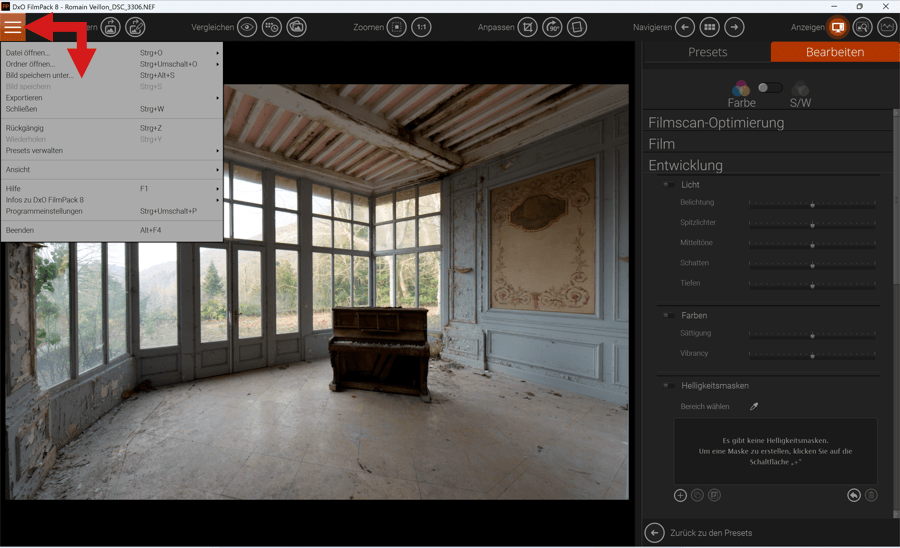Expand the Filmscan-Optimierung section
Screen dimensions: 900x548
point(716,123)
